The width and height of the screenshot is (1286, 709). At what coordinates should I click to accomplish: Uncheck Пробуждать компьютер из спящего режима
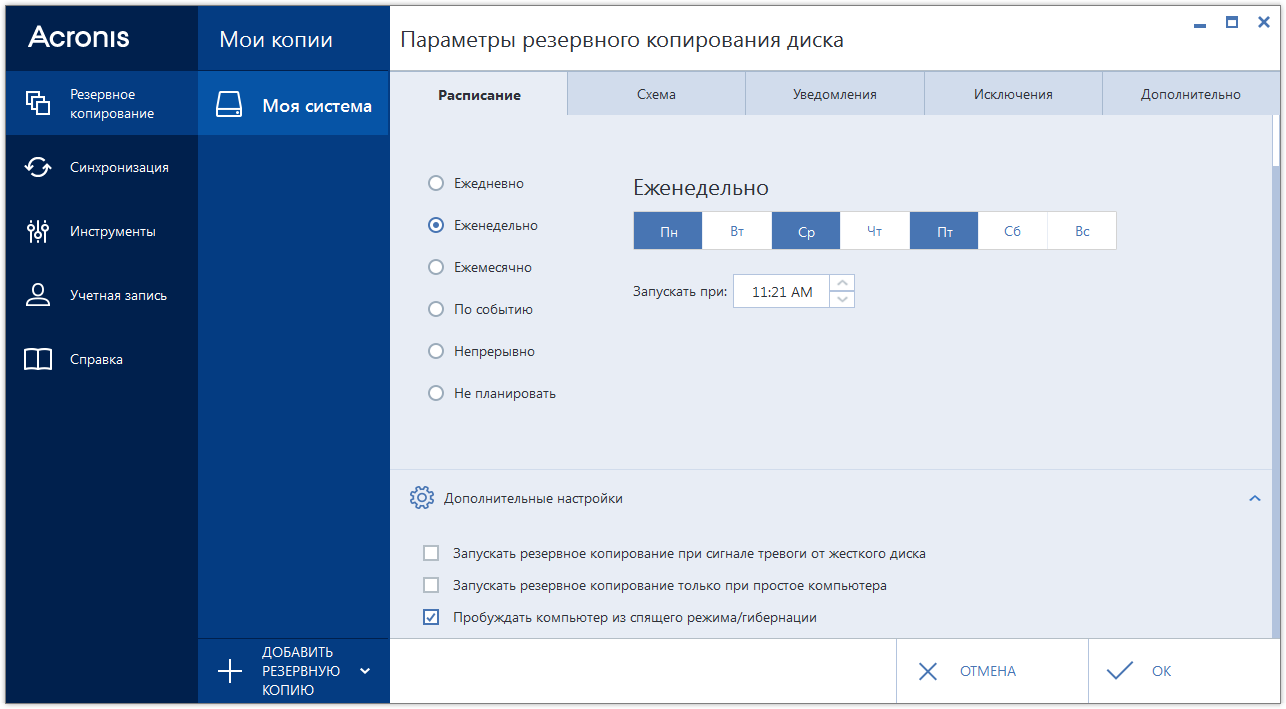431,617
